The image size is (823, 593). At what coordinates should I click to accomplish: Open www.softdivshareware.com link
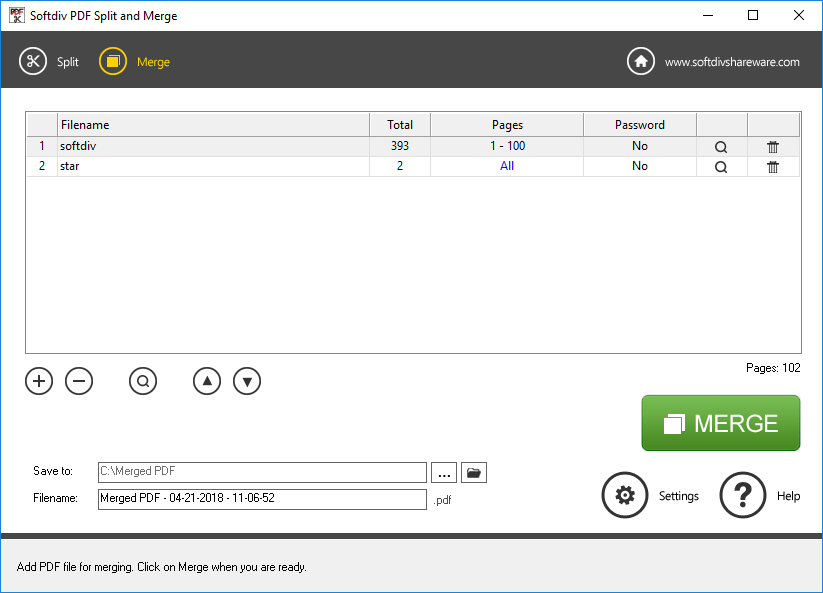pos(732,62)
